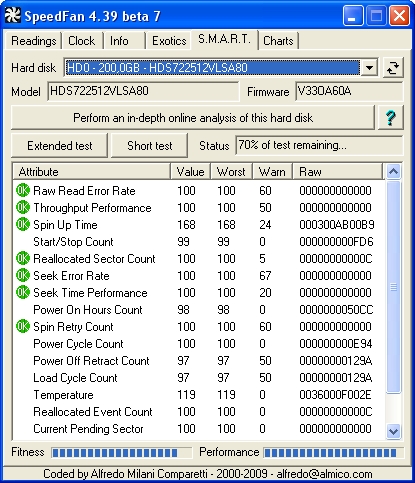Viewport: 415px width, 483px height.
Task: Click the Fitness progress bar
Action: (122, 452)
